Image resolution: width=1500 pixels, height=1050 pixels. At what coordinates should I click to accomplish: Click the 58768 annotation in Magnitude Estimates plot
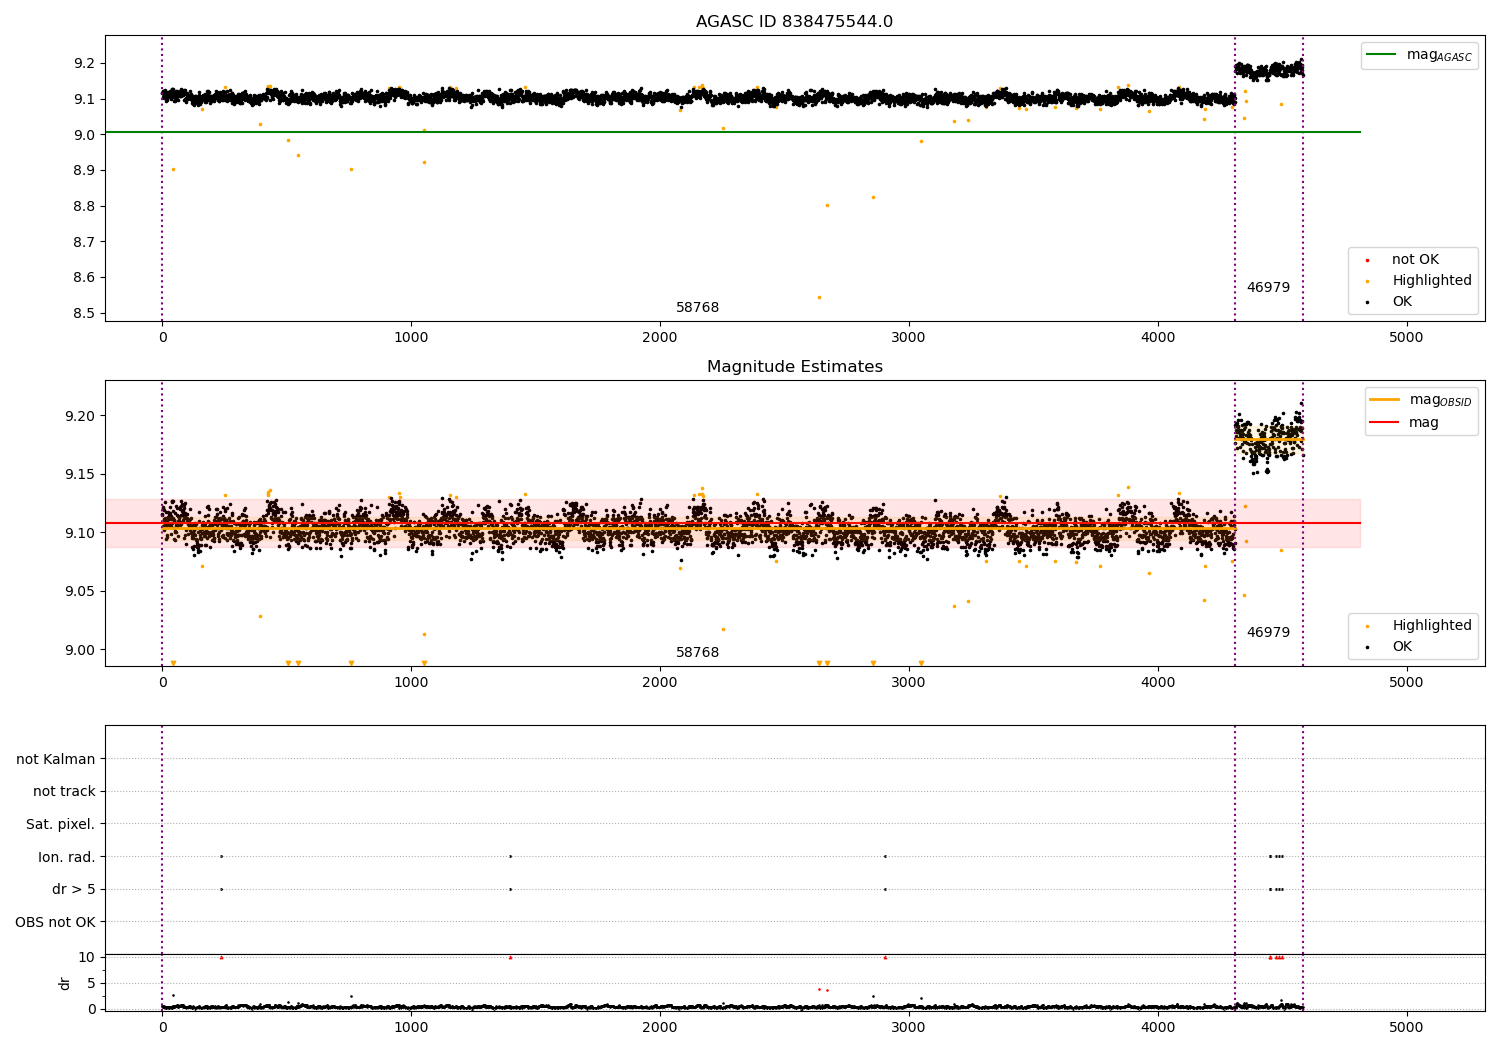[x=697, y=653]
